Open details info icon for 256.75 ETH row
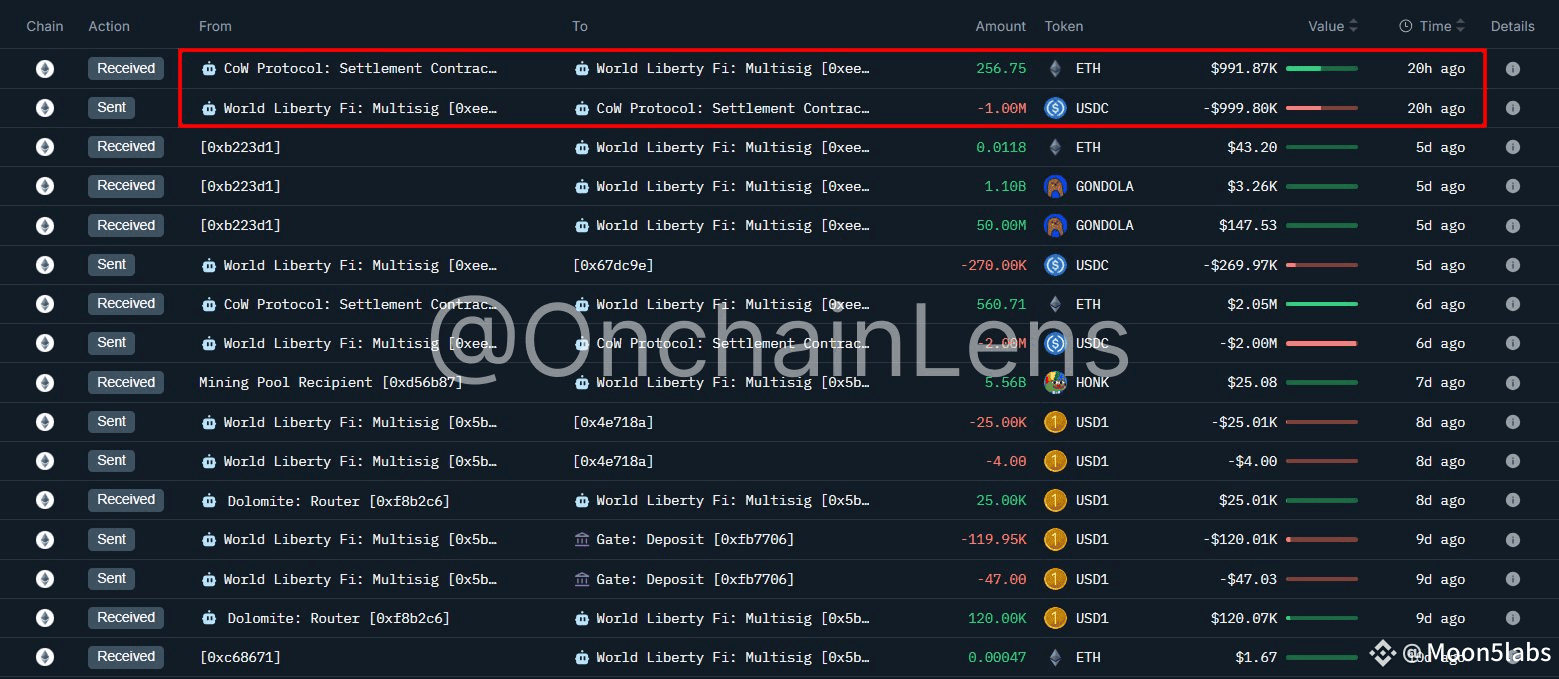The height and width of the screenshot is (679, 1559). point(1513,69)
